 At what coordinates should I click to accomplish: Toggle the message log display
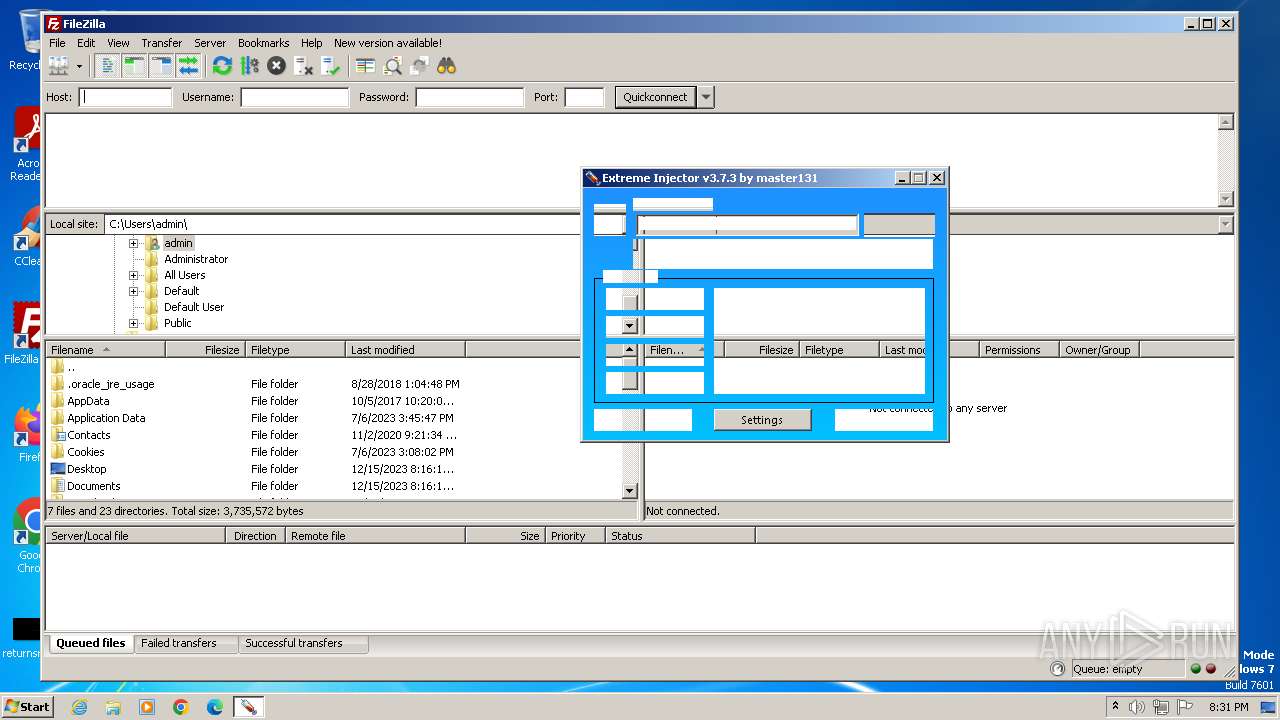(x=107, y=66)
